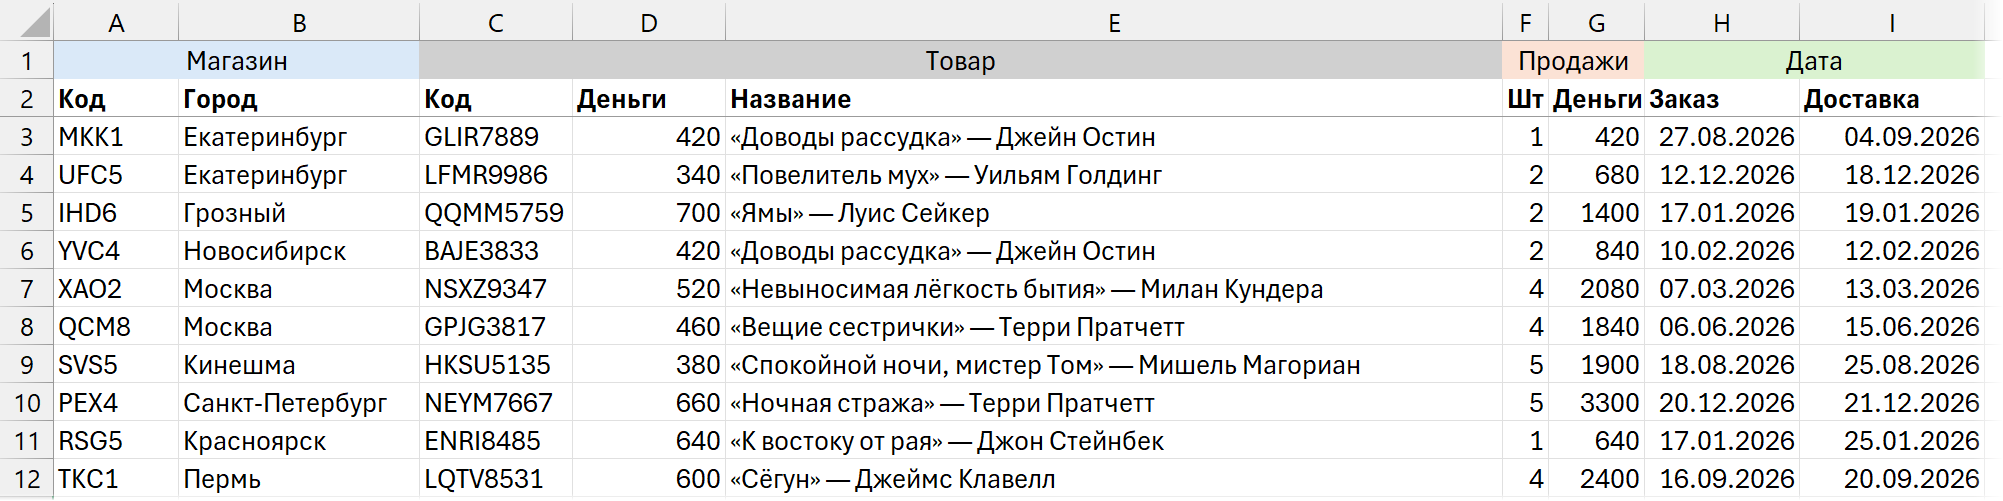Select cell with code GLIR7889
The width and height of the screenshot is (2003, 501).
click(495, 137)
